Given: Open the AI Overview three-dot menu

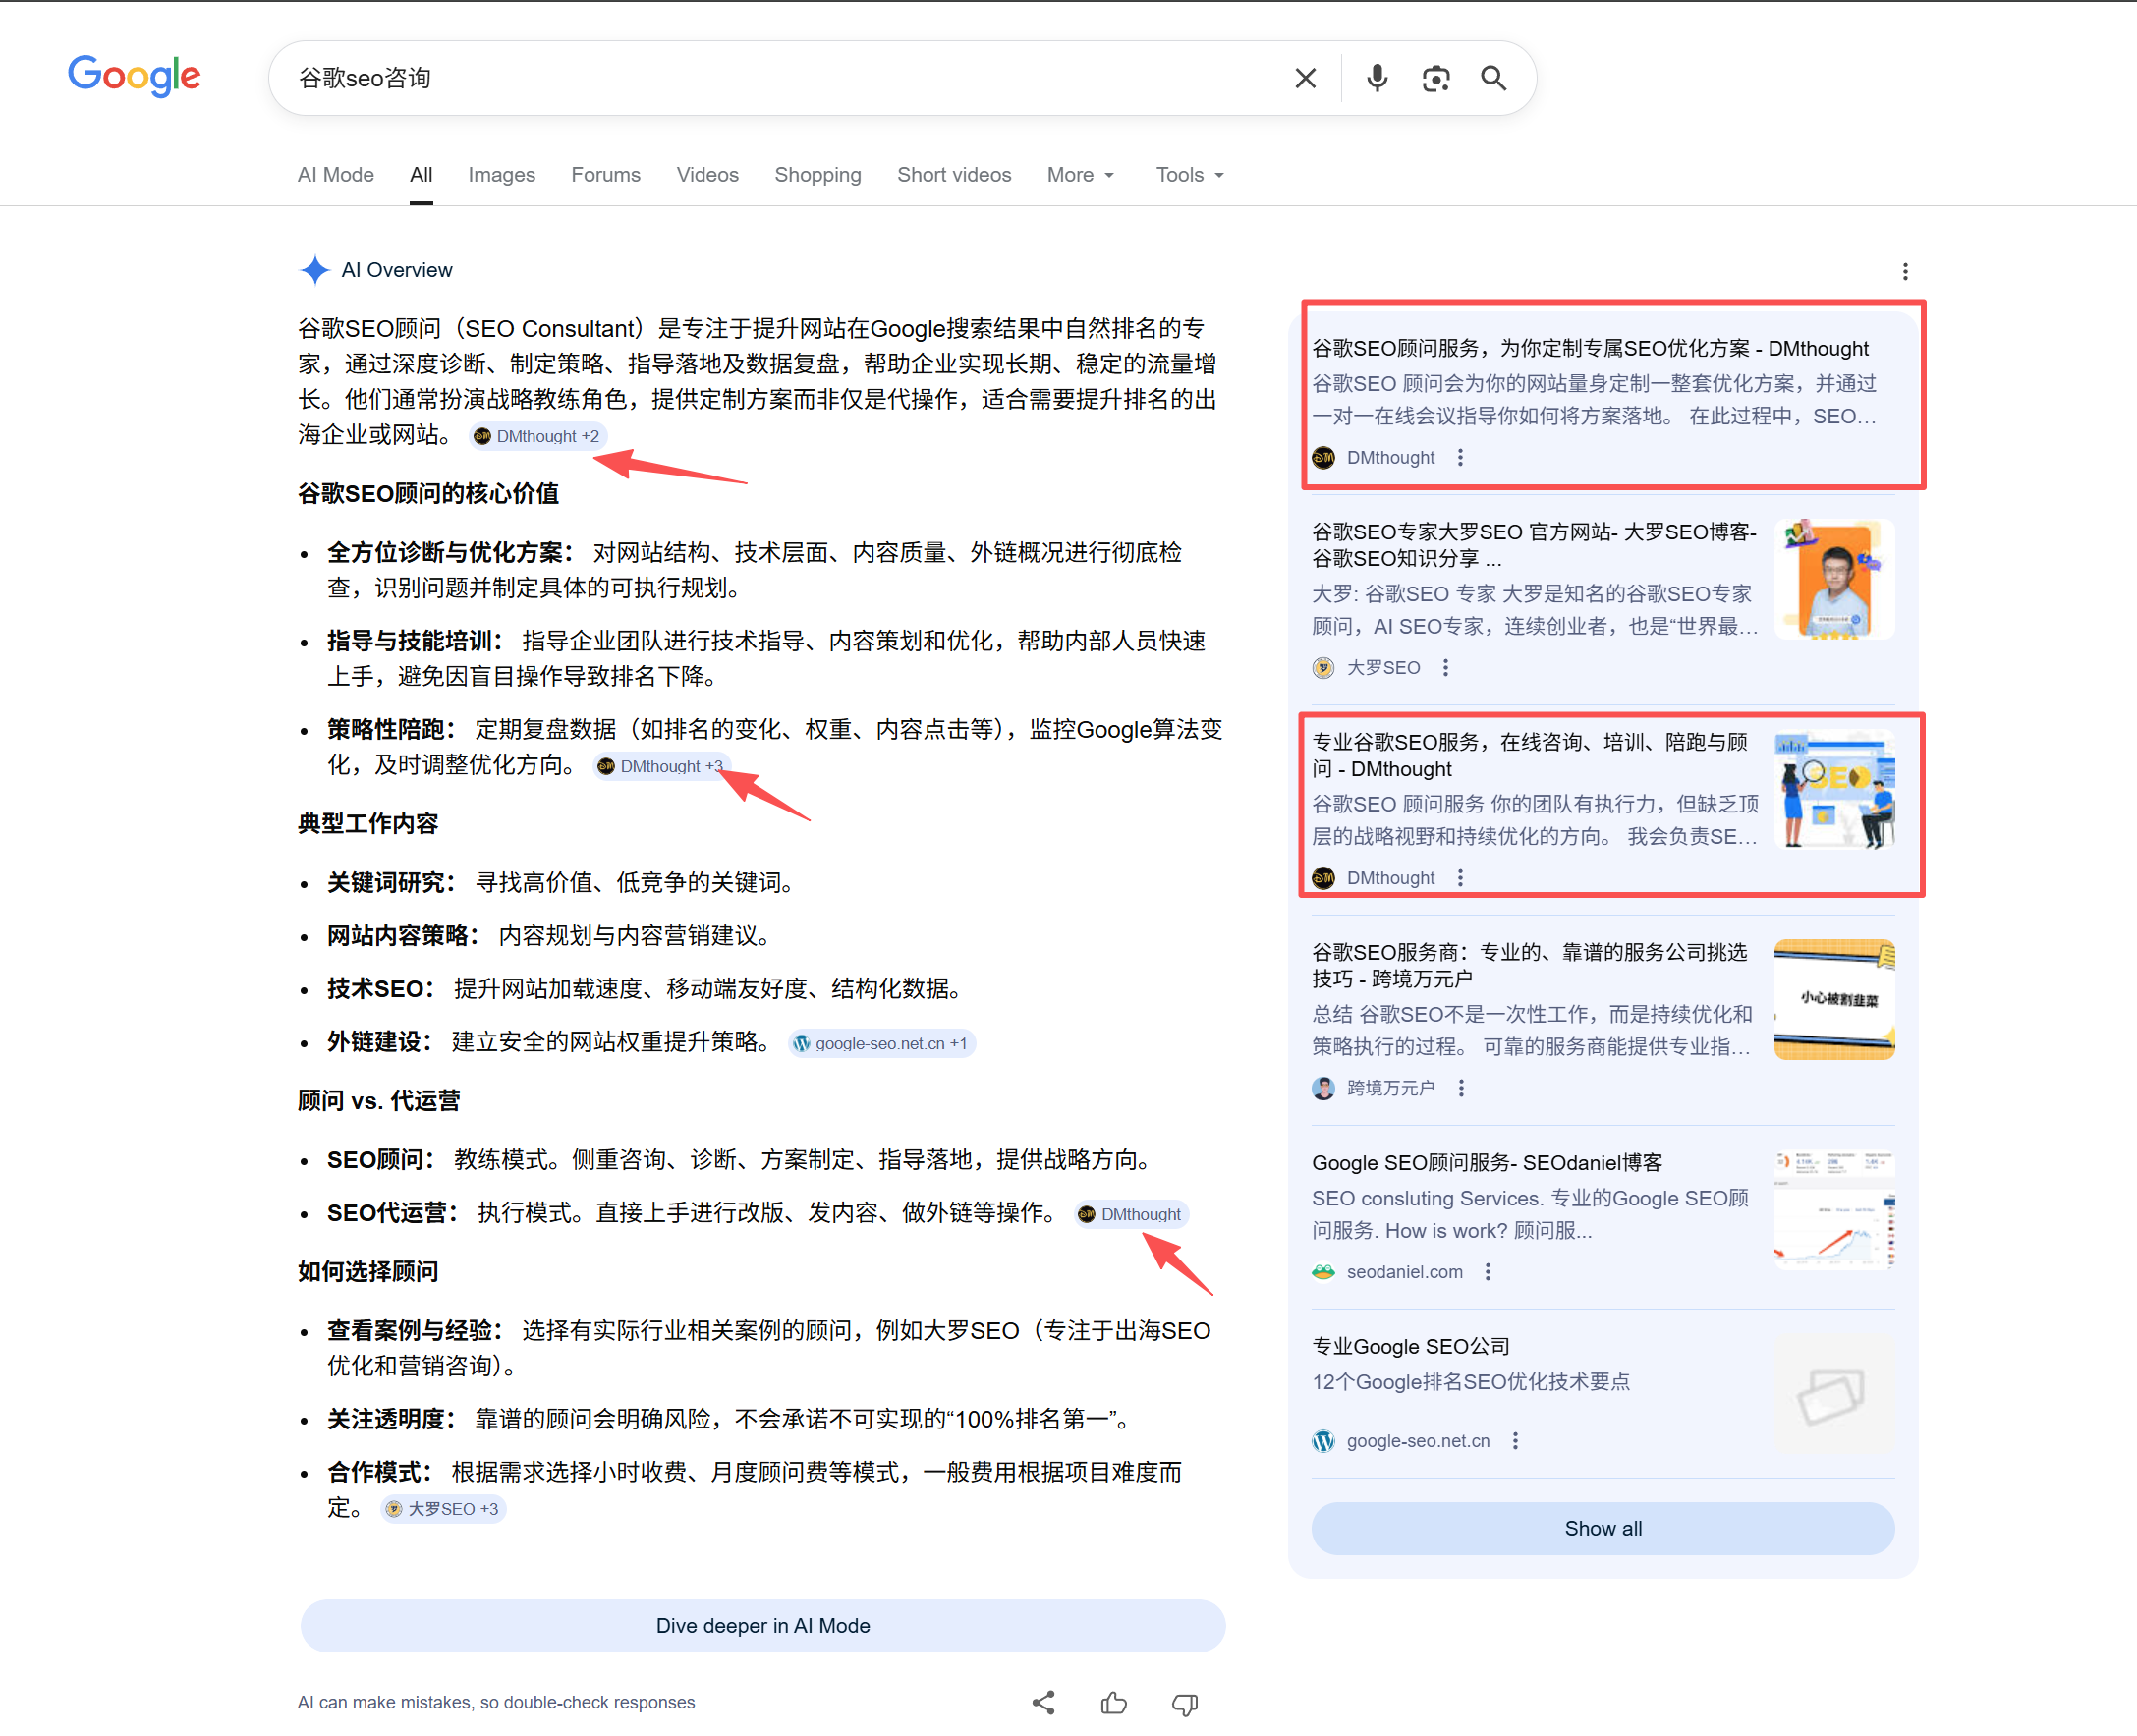Looking at the screenshot, I should tap(1905, 271).
